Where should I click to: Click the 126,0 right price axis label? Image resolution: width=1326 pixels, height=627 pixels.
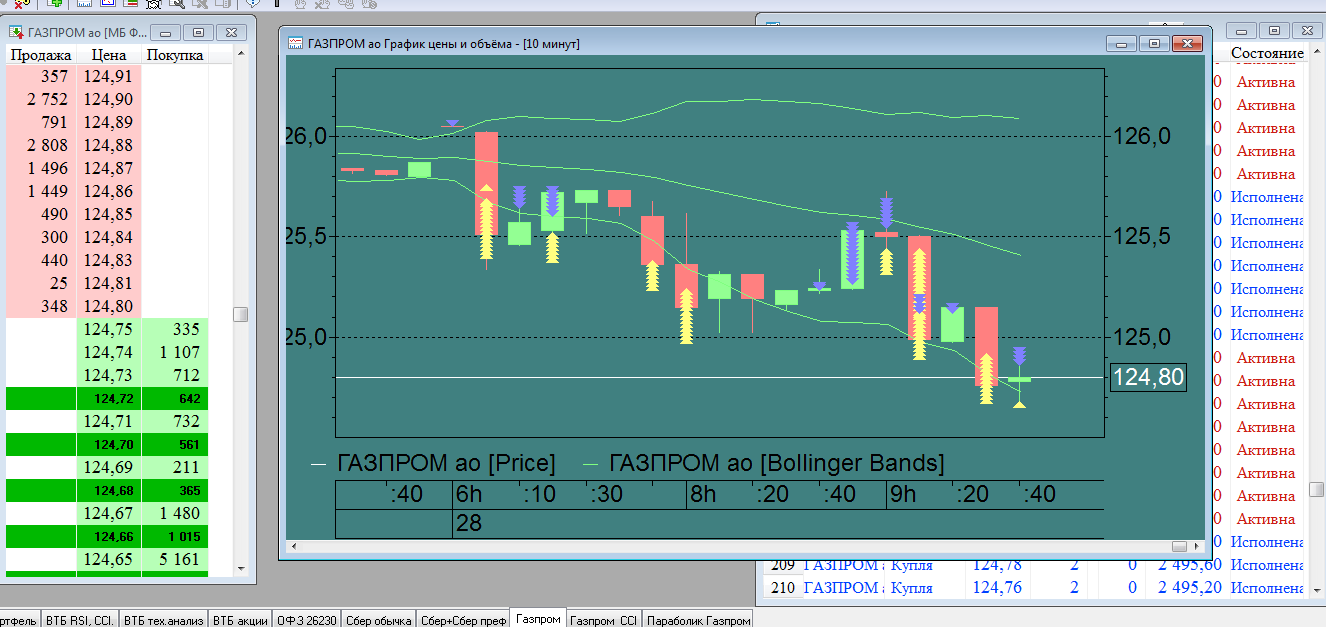point(1142,136)
